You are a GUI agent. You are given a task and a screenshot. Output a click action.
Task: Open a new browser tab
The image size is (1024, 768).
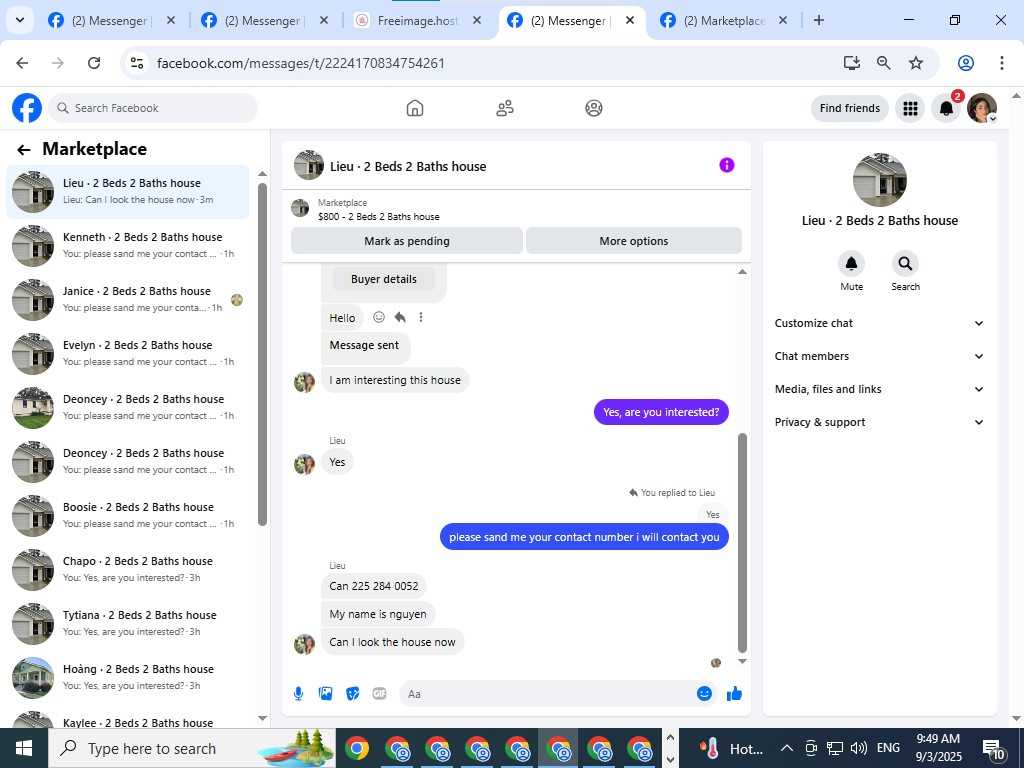point(818,20)
